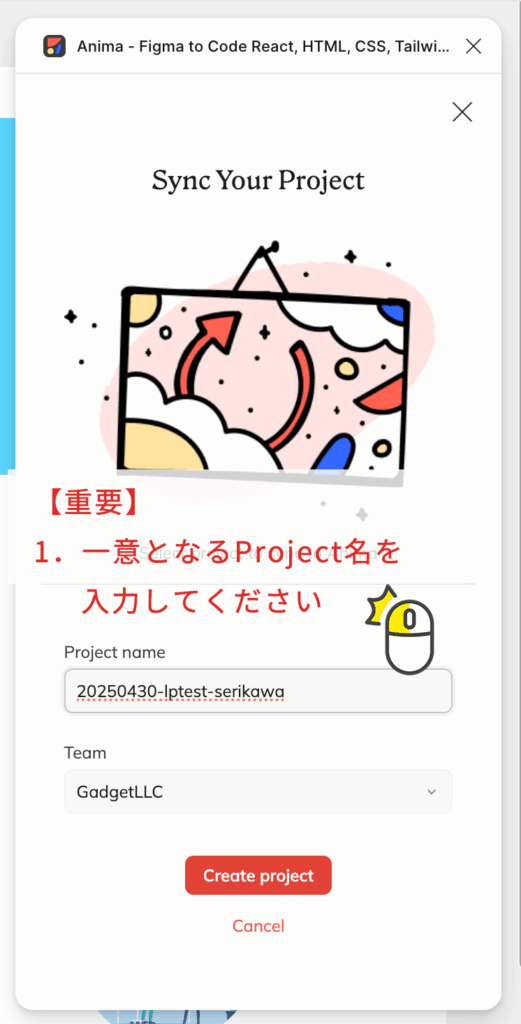Focus the Project name input field

(258, 690)
